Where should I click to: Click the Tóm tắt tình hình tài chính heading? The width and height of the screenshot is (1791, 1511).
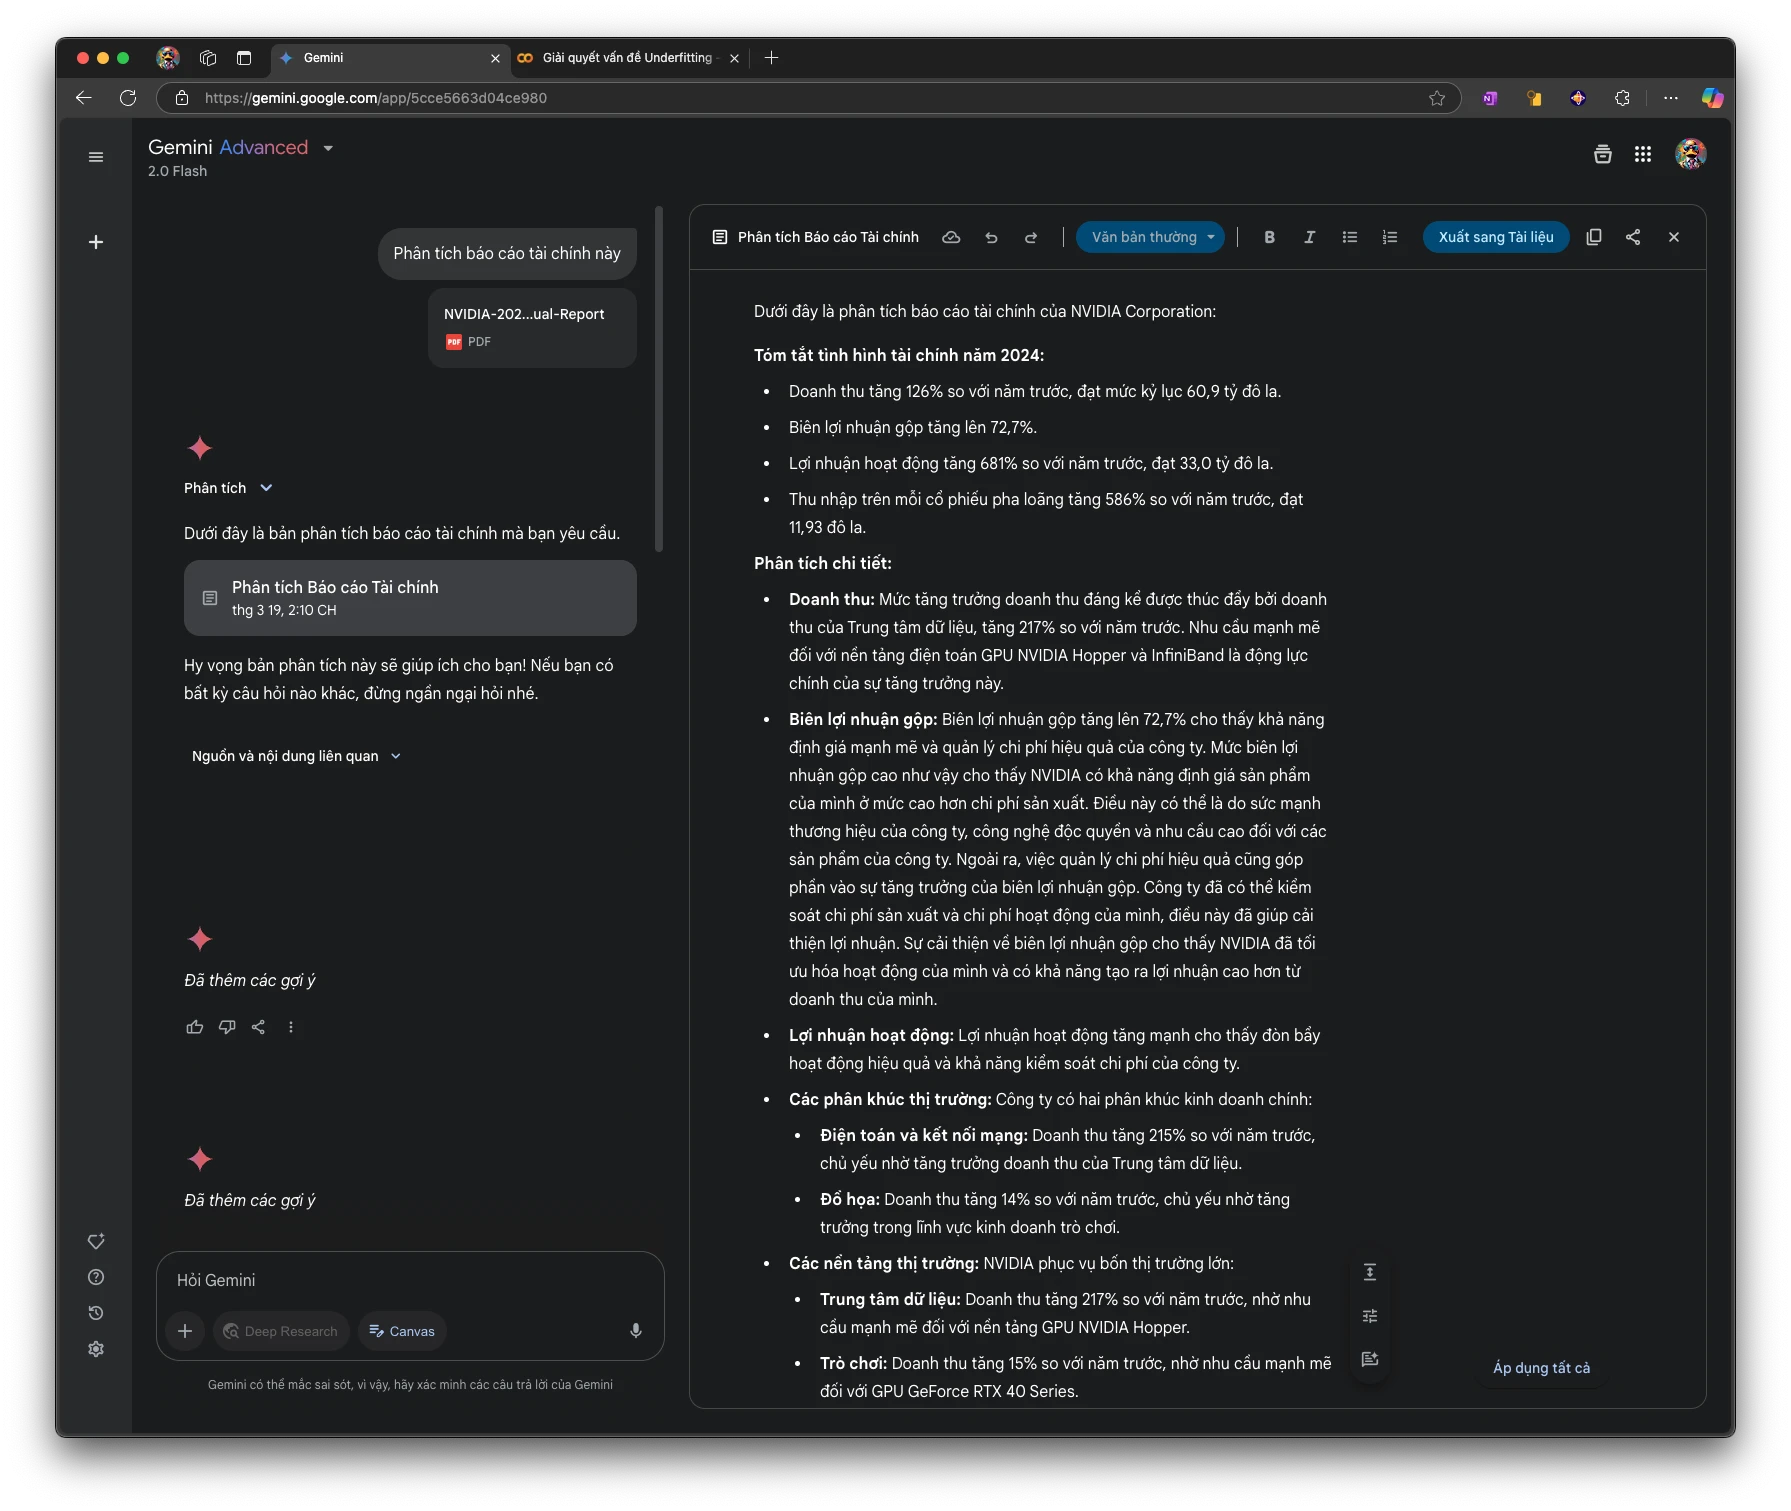[x=899, y=355]
